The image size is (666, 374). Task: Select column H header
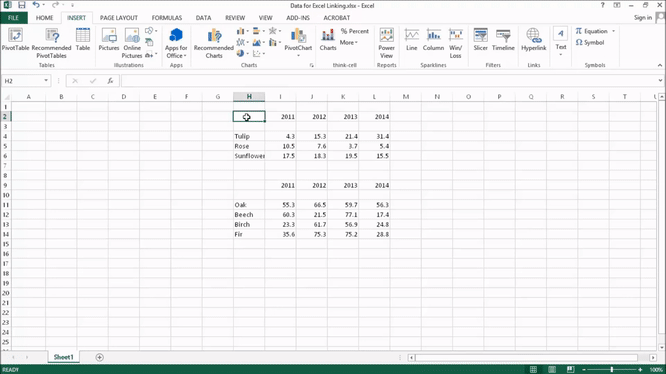pos(249,97)
